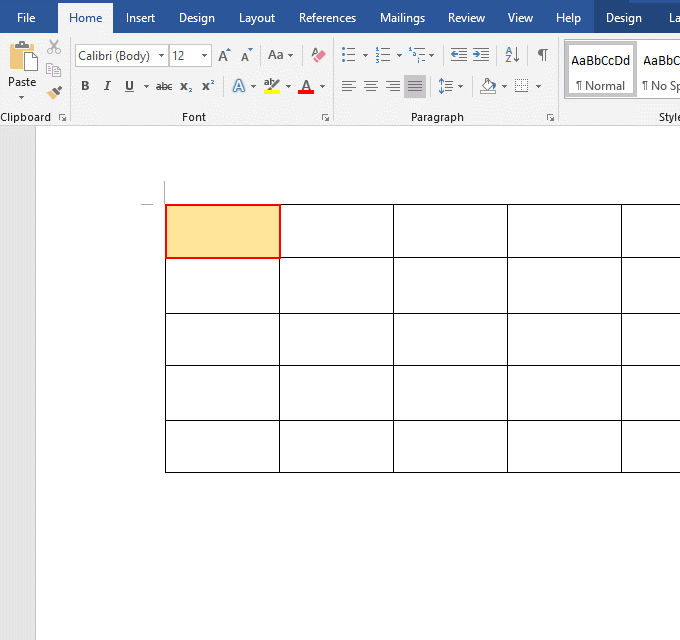The image size is (680, 640).
Task: Apply the red font color swatch
Action: tap(306, 87)
